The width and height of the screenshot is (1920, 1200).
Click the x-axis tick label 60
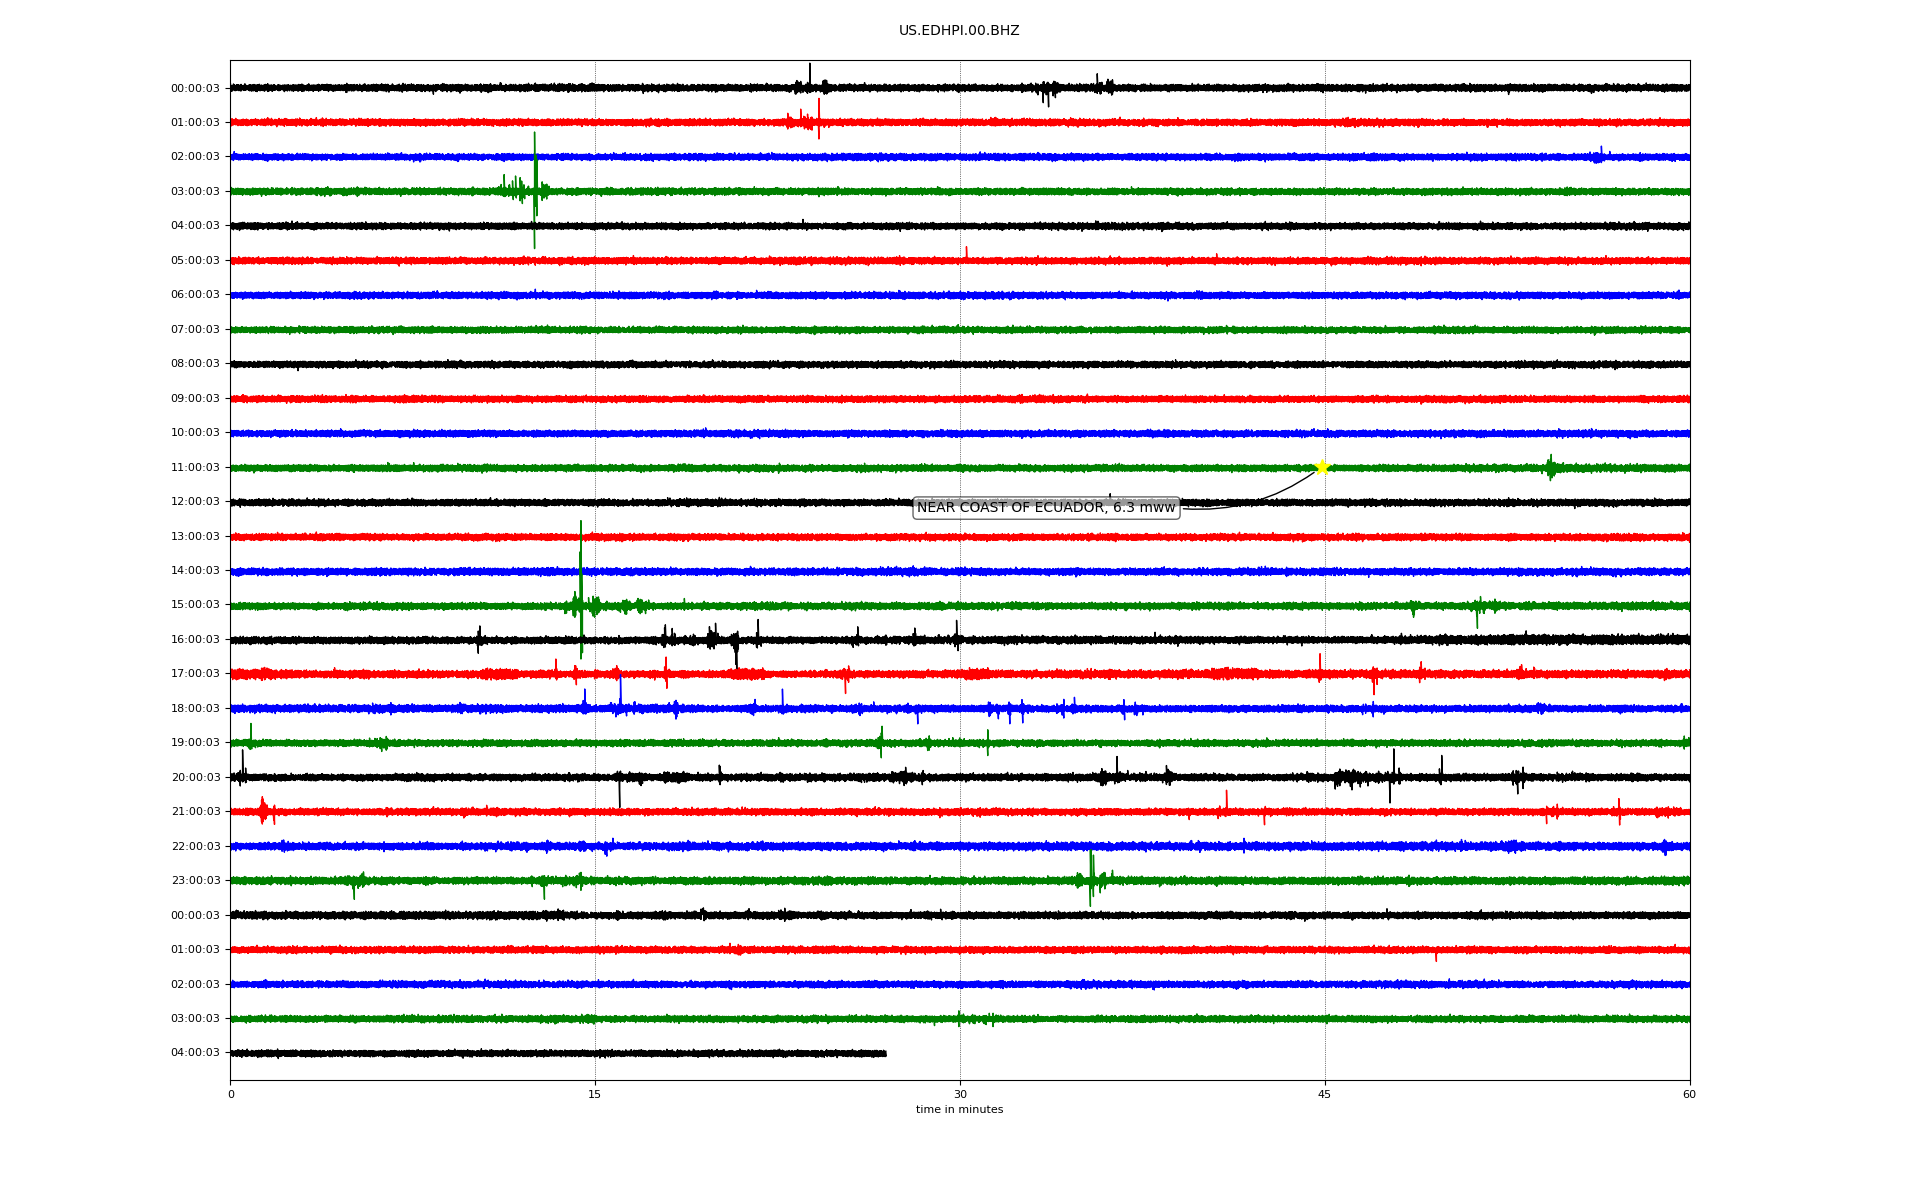(x=1690, y=1094)
